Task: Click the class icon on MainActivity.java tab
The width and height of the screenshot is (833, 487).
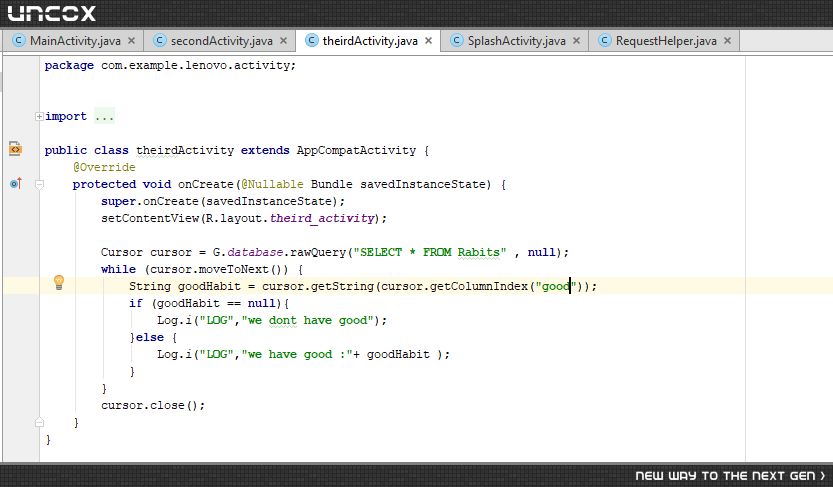Action: click(19, 40)
